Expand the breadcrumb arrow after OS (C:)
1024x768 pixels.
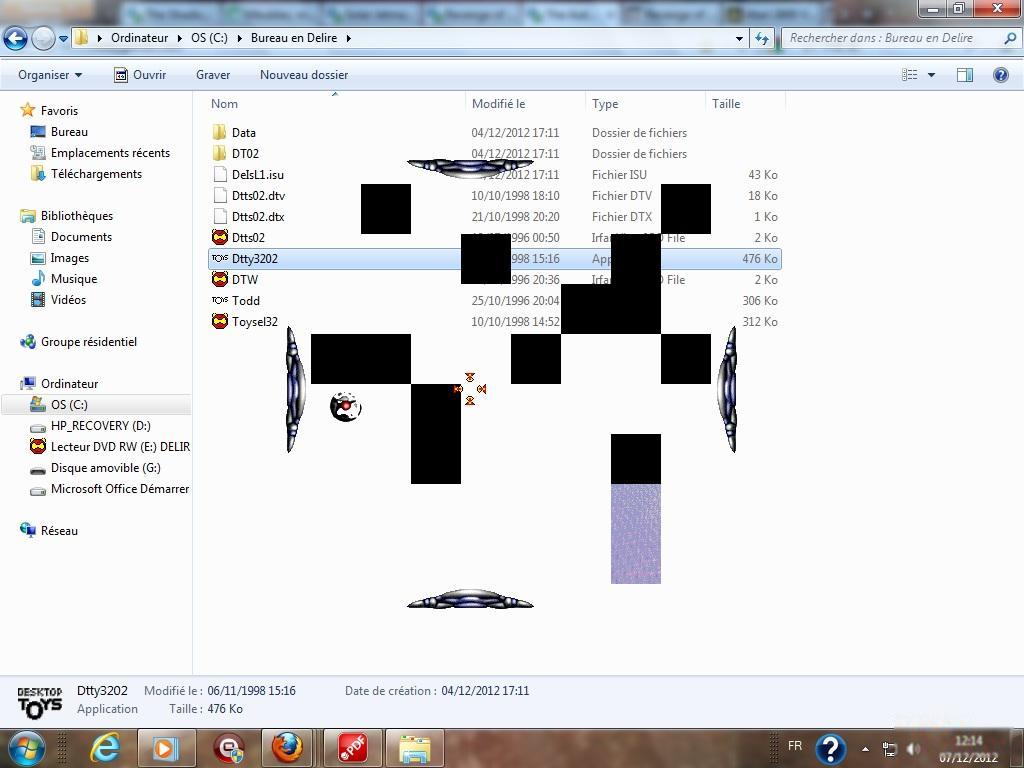pyautogui.click(x=239, y=38)
